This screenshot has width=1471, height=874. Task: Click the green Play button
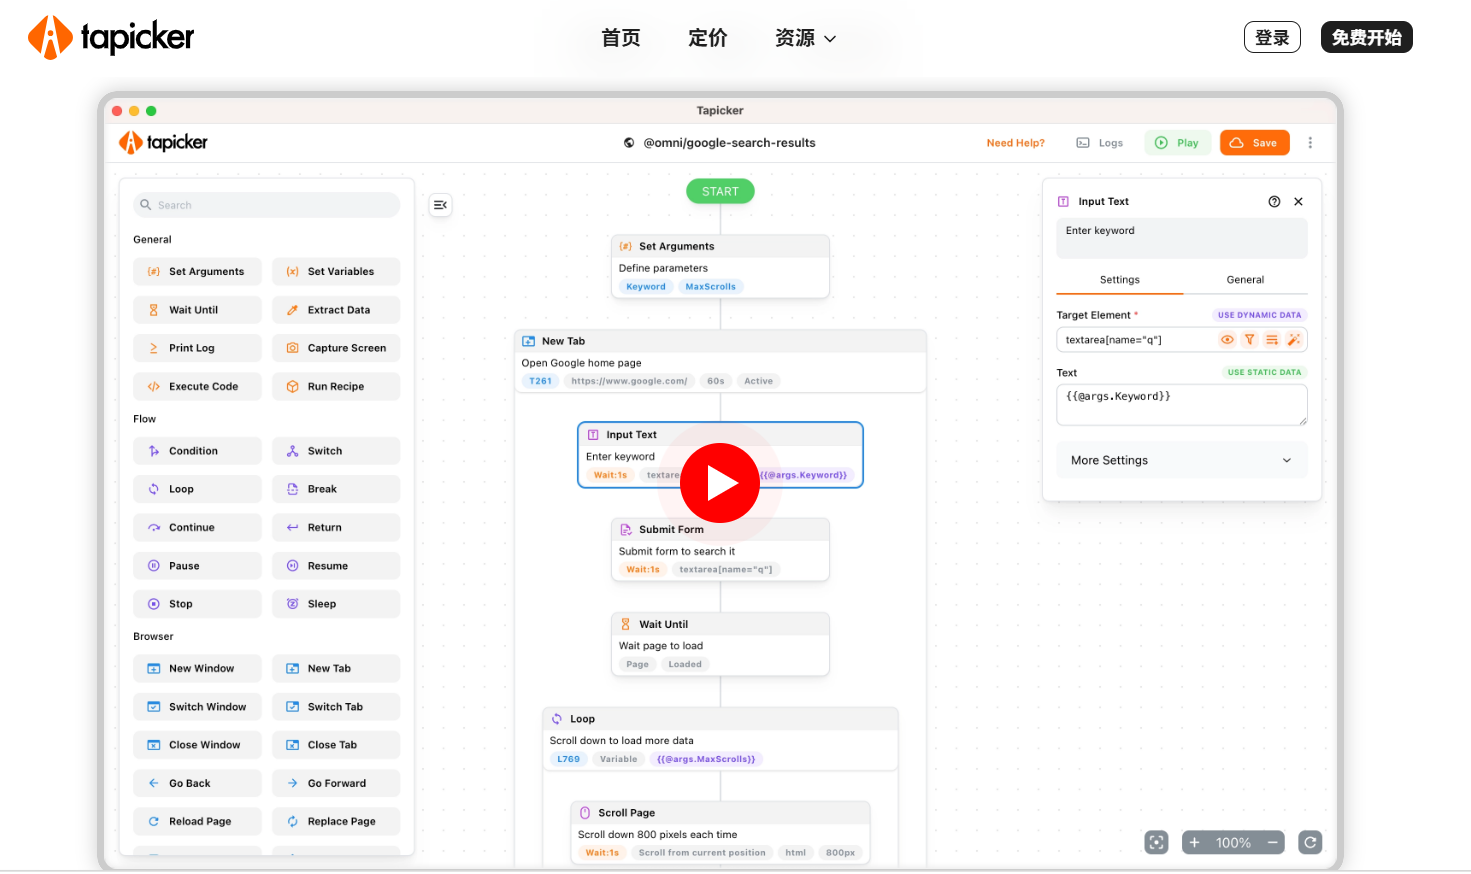[1178, 143]
